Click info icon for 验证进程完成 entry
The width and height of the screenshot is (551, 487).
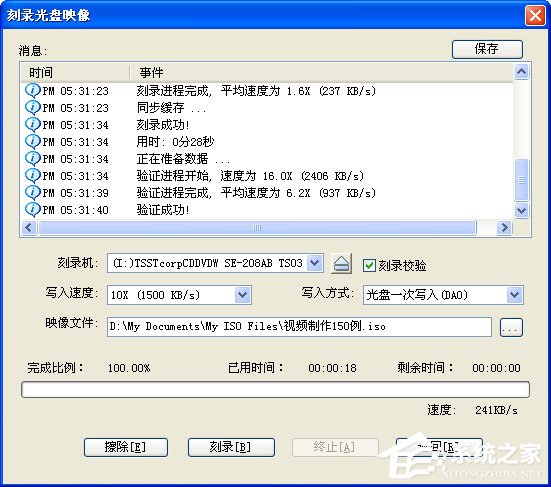33,193
